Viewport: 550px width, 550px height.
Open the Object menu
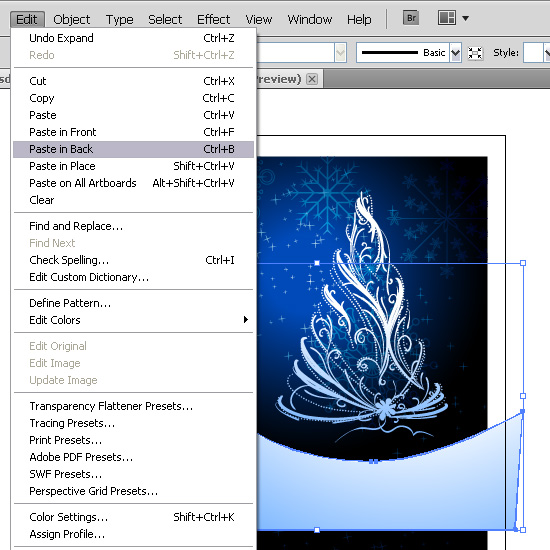[x=72, y=19]
